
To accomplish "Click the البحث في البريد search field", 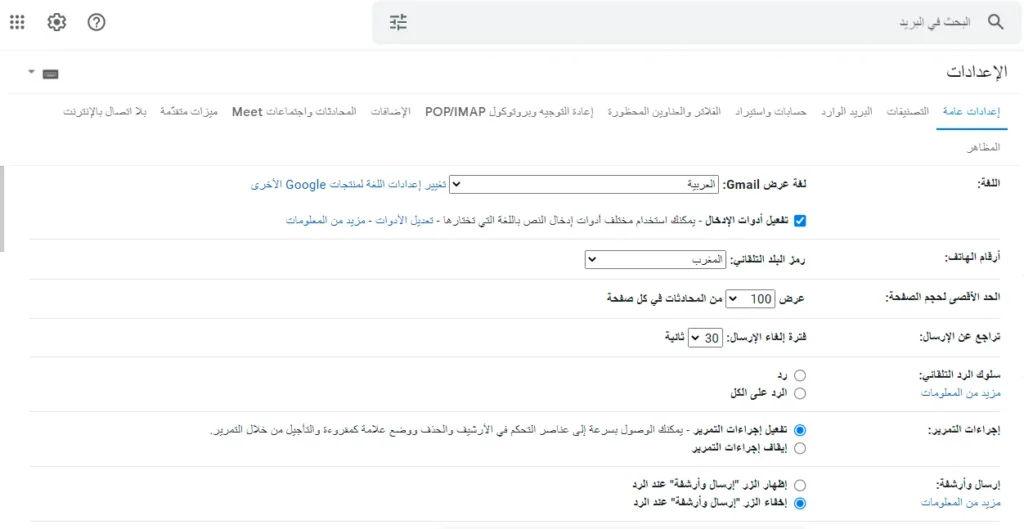I will coord(692,22).
